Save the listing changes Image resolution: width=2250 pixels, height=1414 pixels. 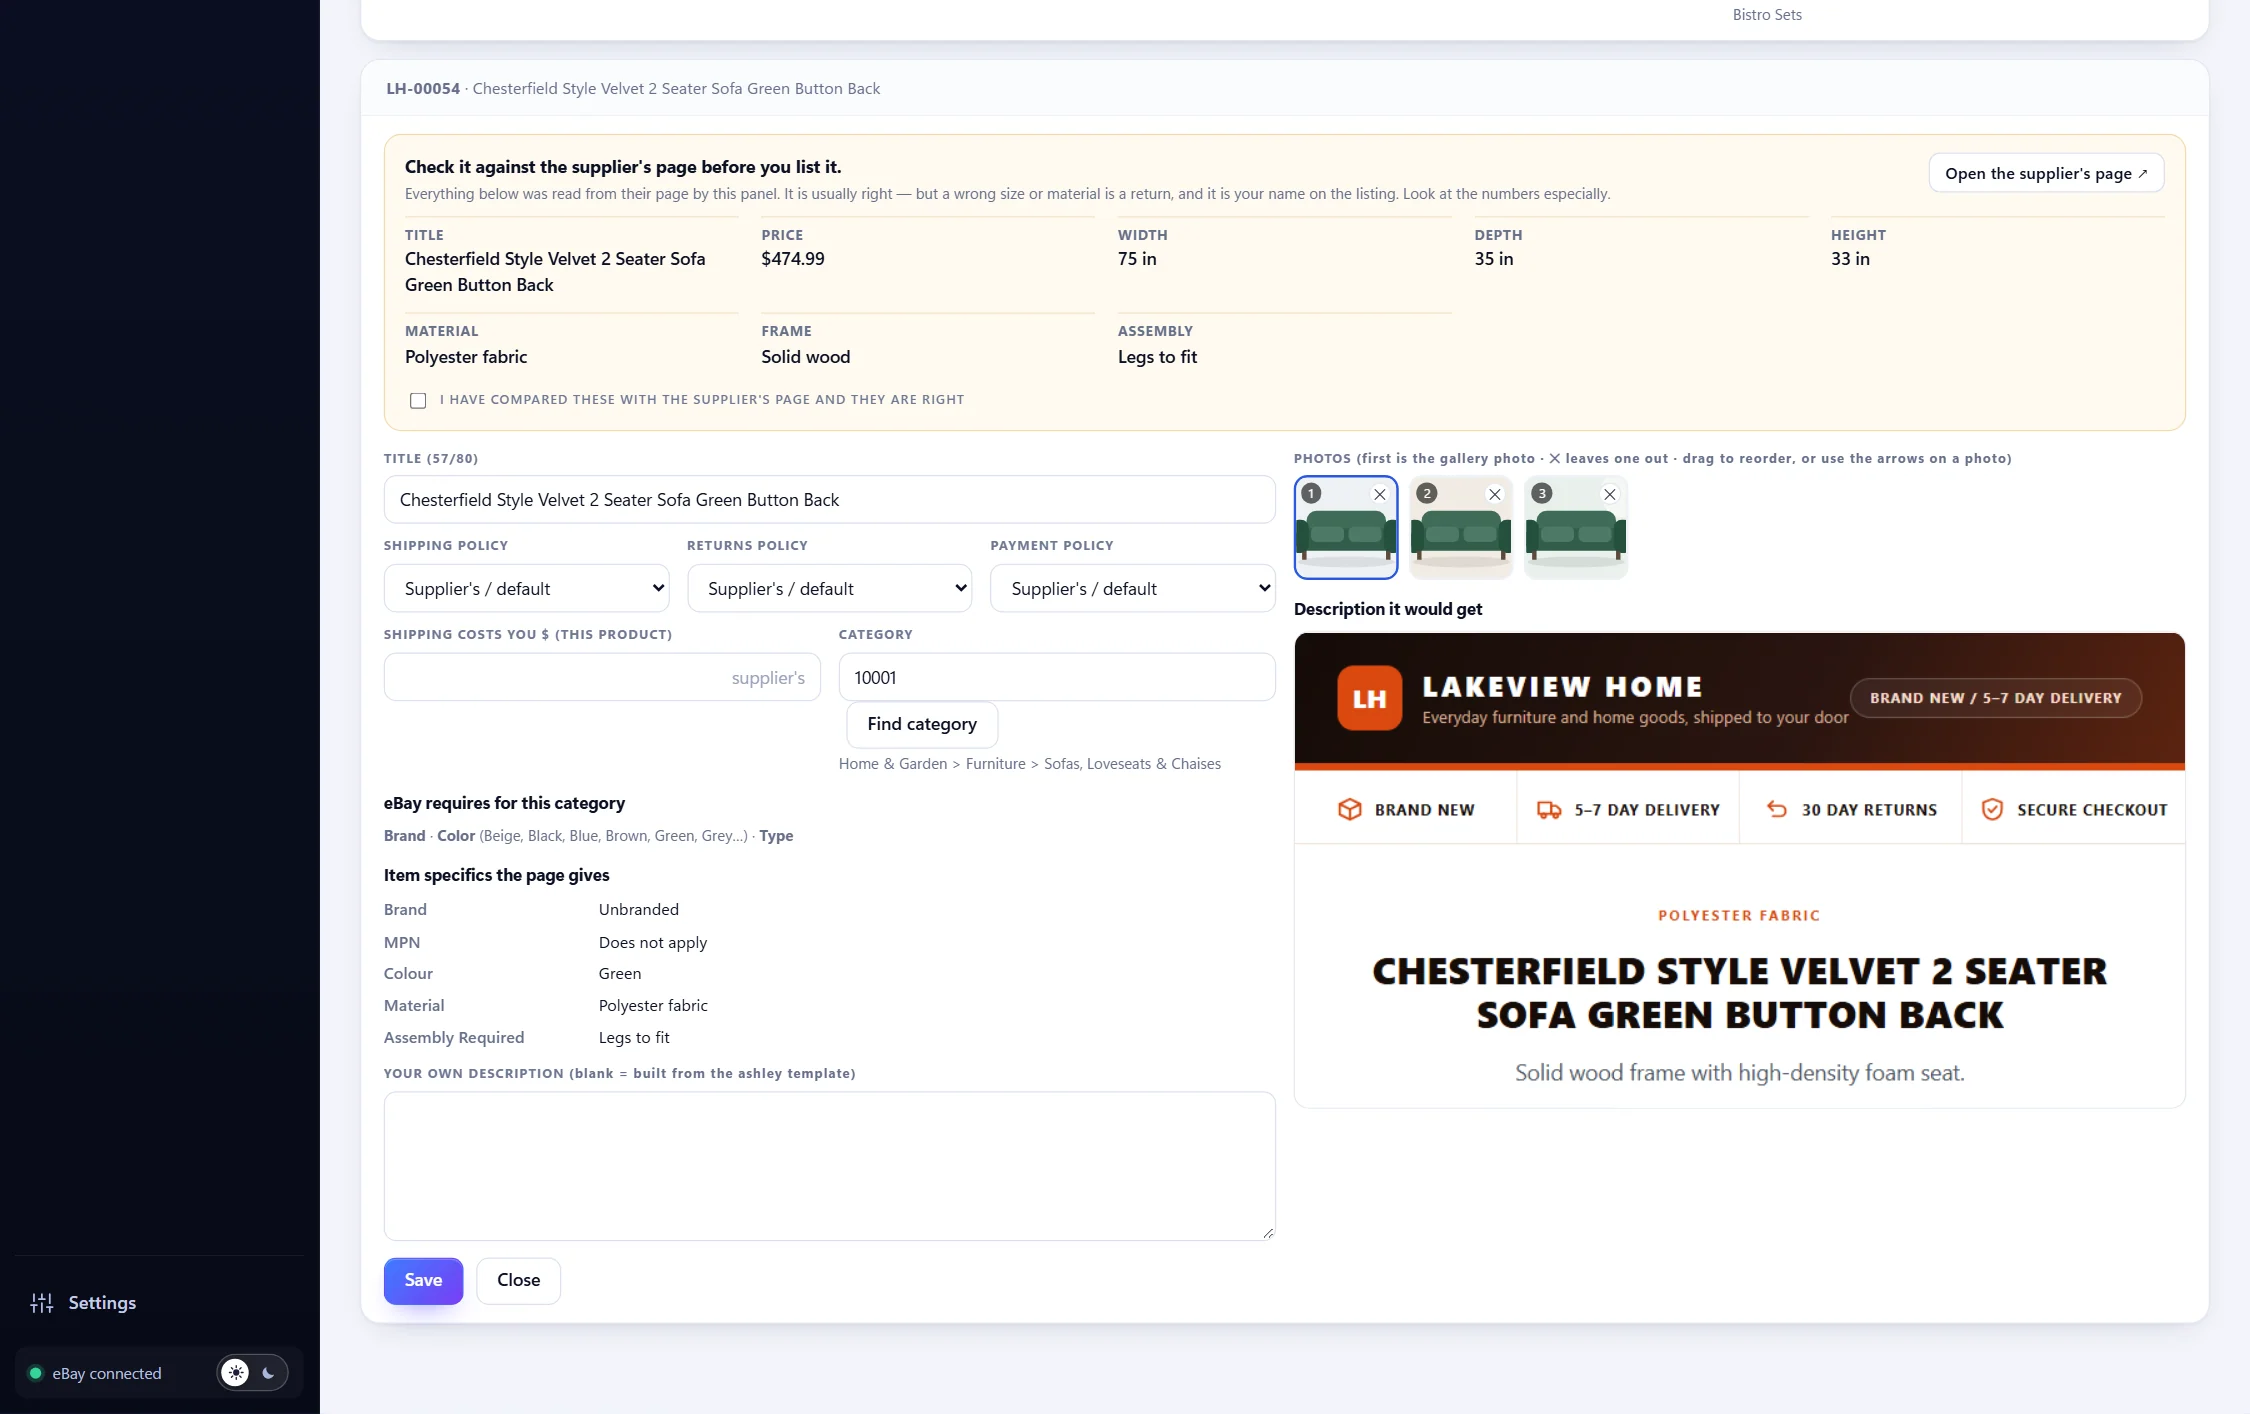click(x=423, y=1280)
